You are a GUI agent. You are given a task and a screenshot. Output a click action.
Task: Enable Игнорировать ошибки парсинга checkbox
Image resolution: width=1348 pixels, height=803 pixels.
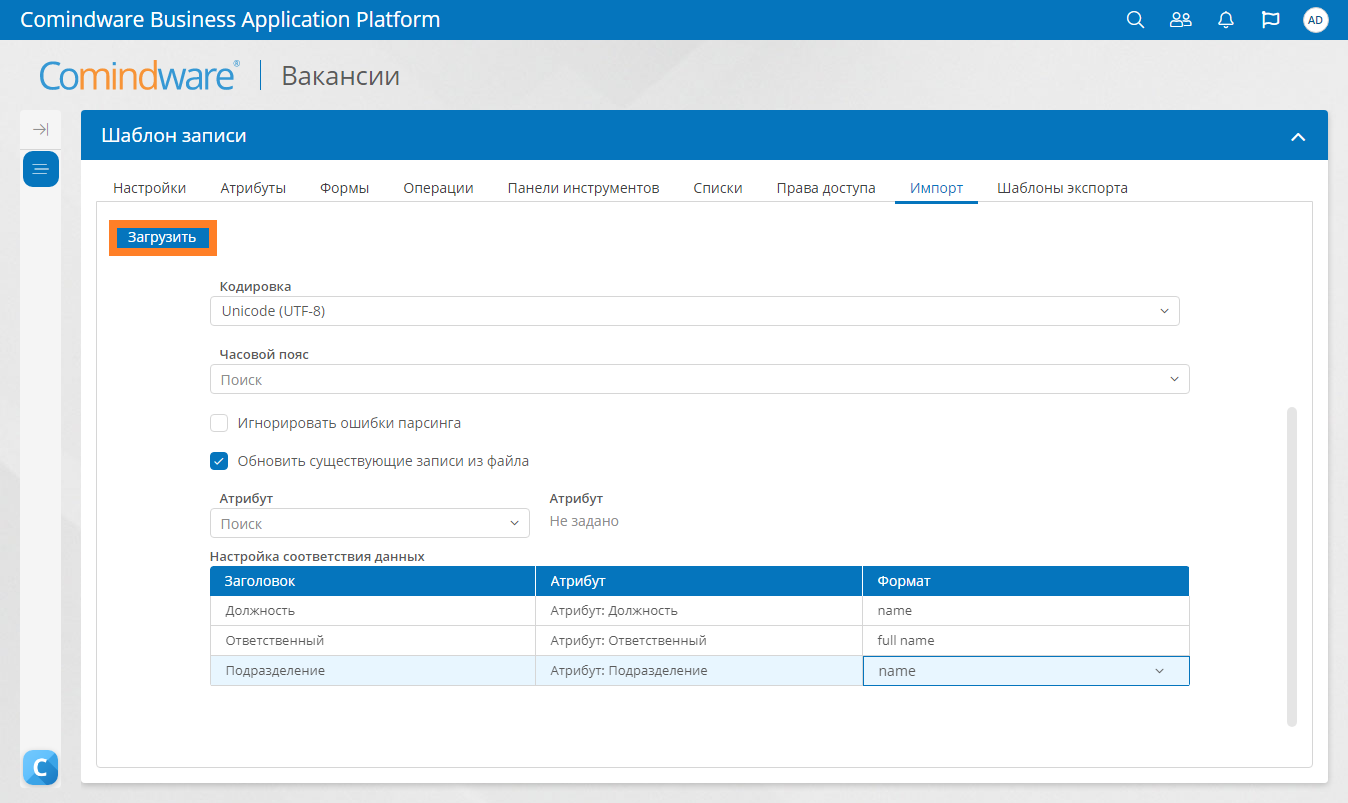click(x=219, y=423)
